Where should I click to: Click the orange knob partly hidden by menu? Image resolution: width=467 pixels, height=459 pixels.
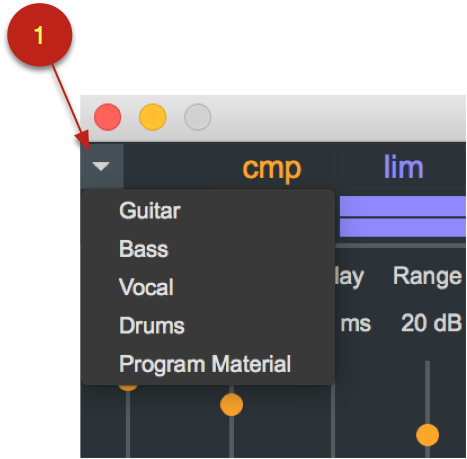(x=129, y=387)
